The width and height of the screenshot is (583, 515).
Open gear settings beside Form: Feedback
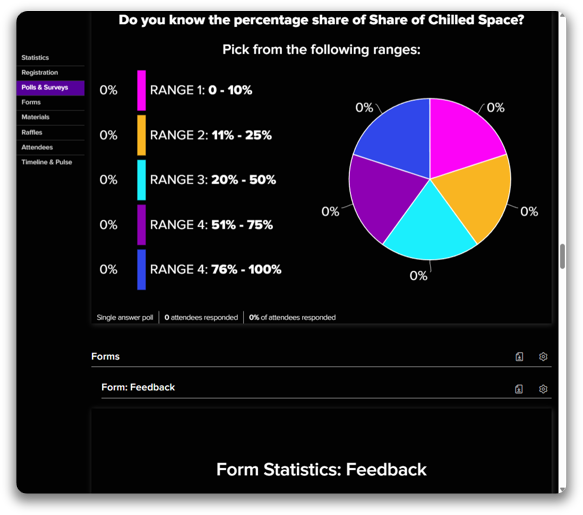click(x=543, y=389)
